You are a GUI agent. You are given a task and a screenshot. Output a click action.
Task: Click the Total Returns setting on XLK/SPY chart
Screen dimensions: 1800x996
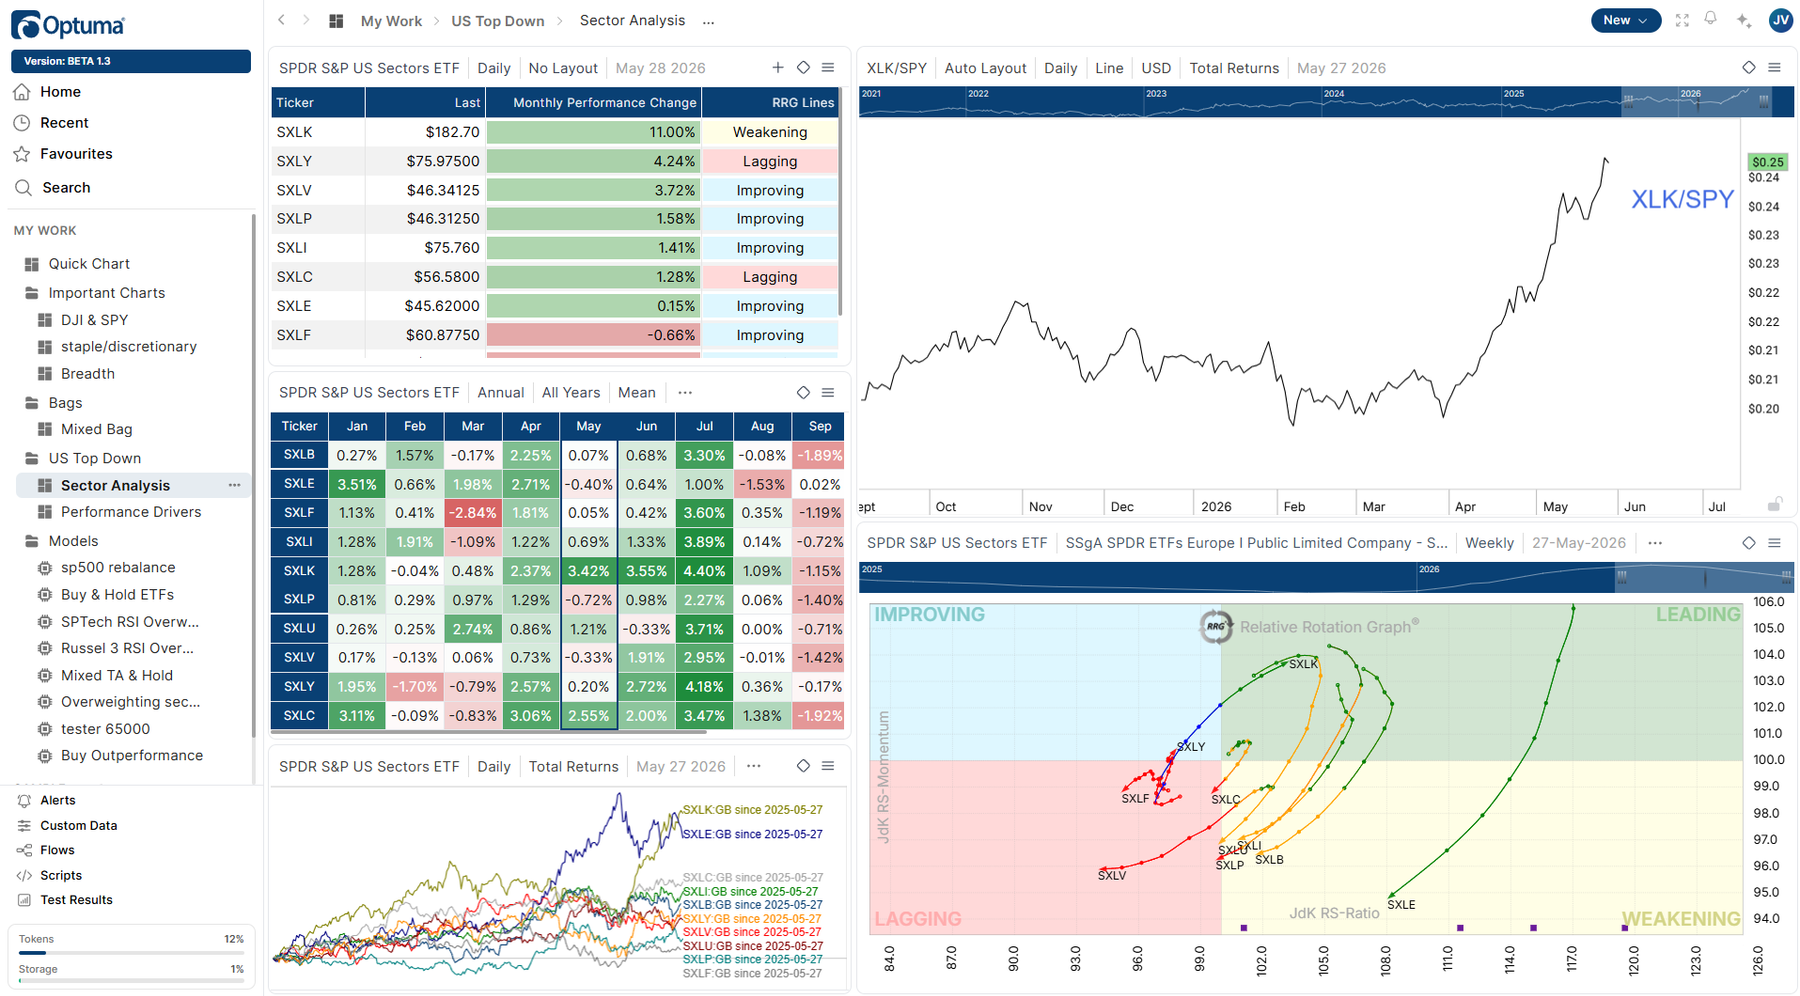(x=1234, y=68)
